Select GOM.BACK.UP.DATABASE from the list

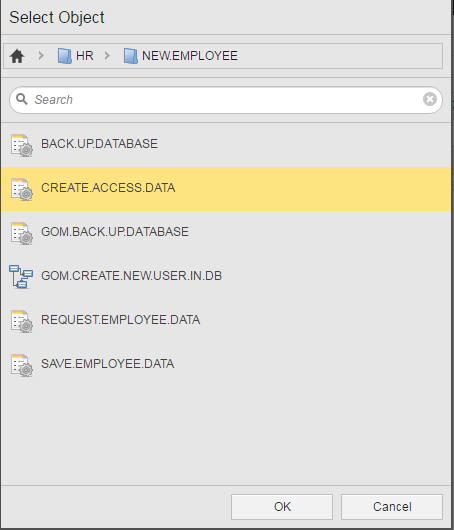pyautogui.click(x=226, y=233)
